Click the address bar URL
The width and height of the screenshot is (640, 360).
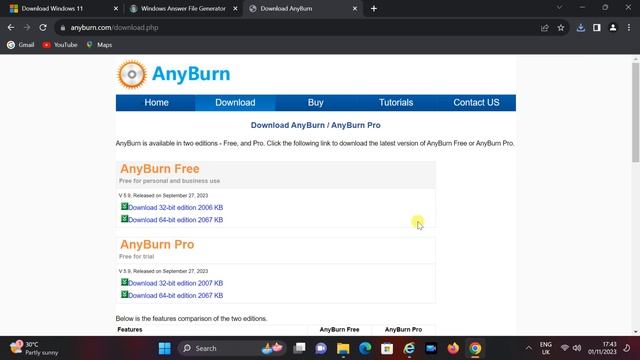pos(114,28)
